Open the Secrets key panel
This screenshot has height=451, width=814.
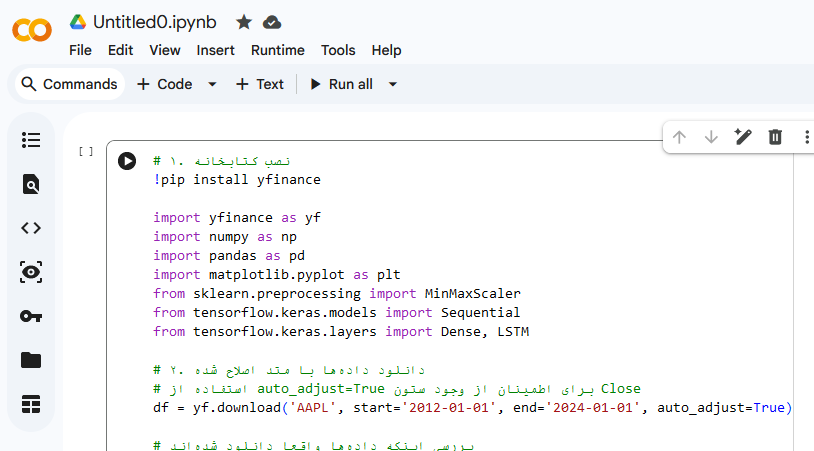(31, 316)
